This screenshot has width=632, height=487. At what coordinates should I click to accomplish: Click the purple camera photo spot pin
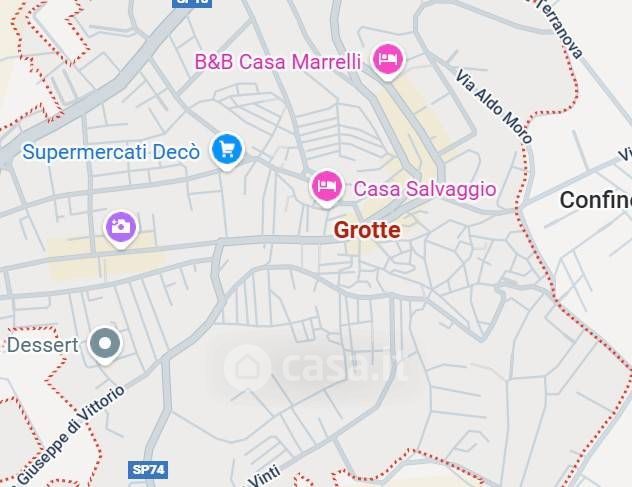click(x=121, y=228)
